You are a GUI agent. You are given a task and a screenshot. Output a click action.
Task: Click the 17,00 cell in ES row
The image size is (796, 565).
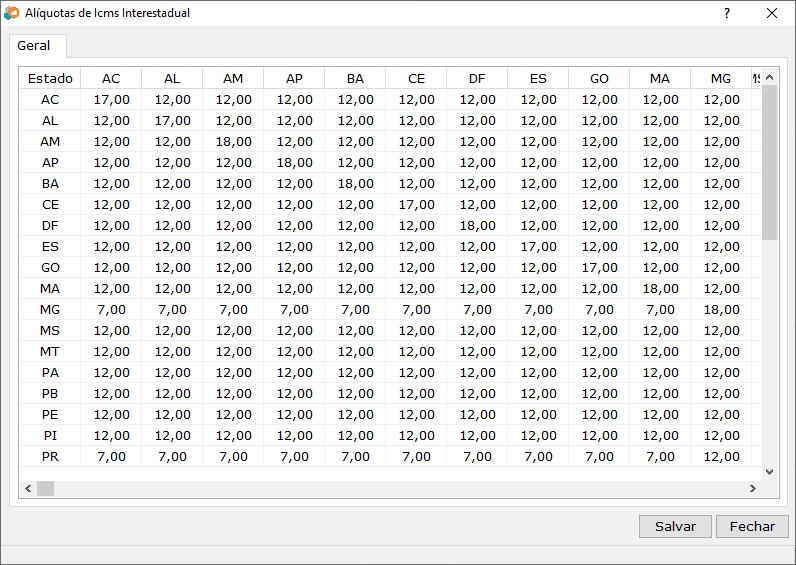click(x=538, y=247)
